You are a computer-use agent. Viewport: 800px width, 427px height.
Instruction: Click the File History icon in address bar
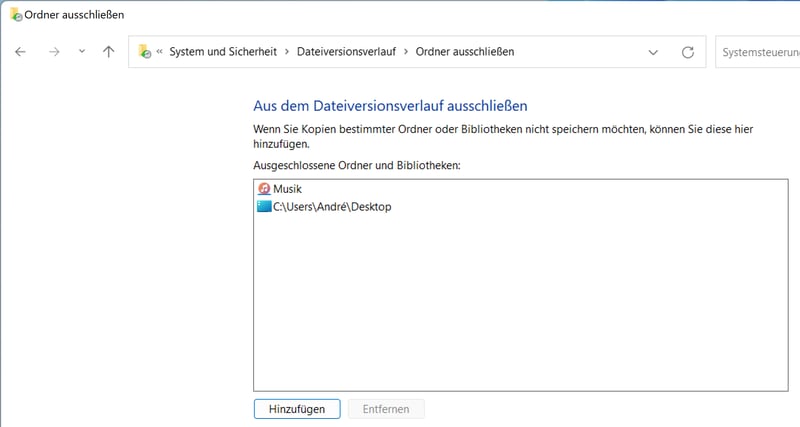pos(145,52)
